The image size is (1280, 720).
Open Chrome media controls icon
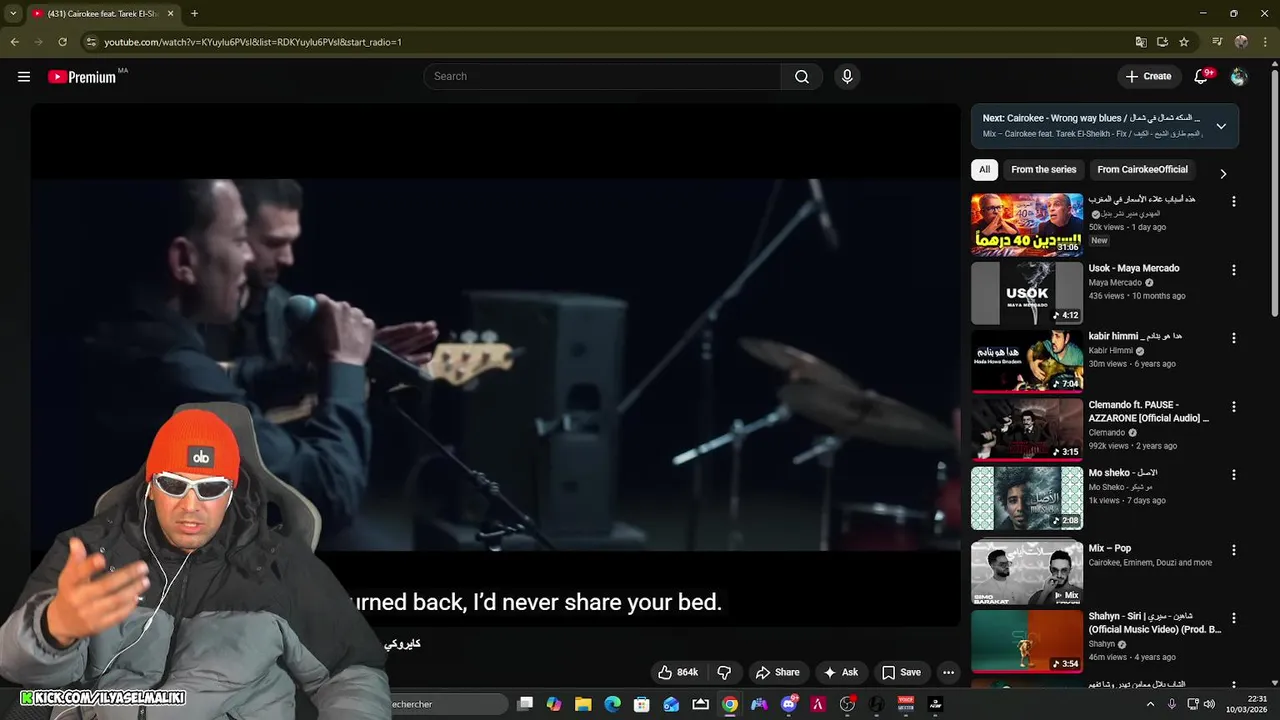tap(1217, 42)
